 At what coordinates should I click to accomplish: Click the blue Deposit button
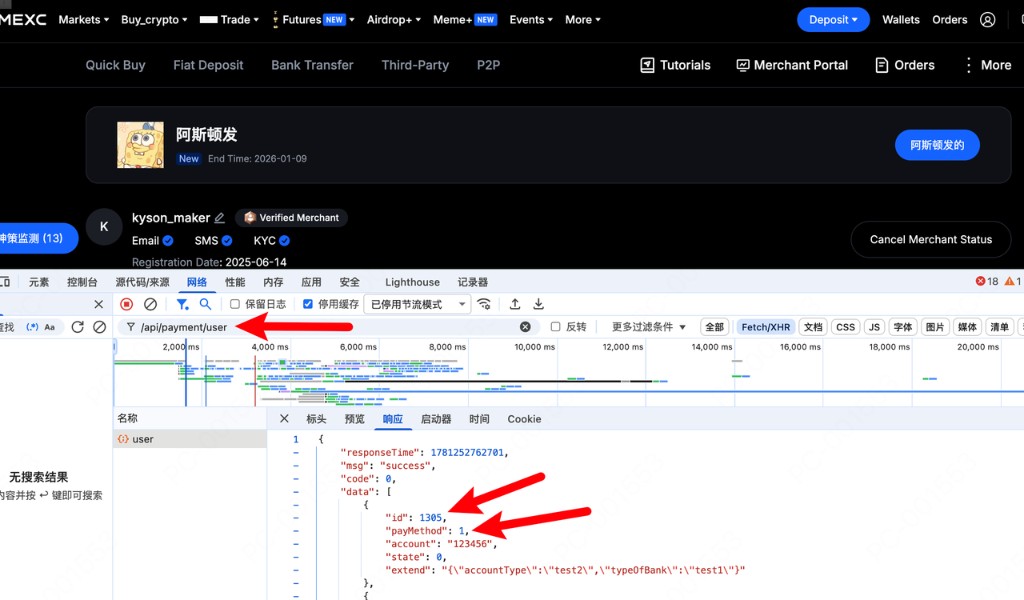pyautogui.click(x=833, y=20)
